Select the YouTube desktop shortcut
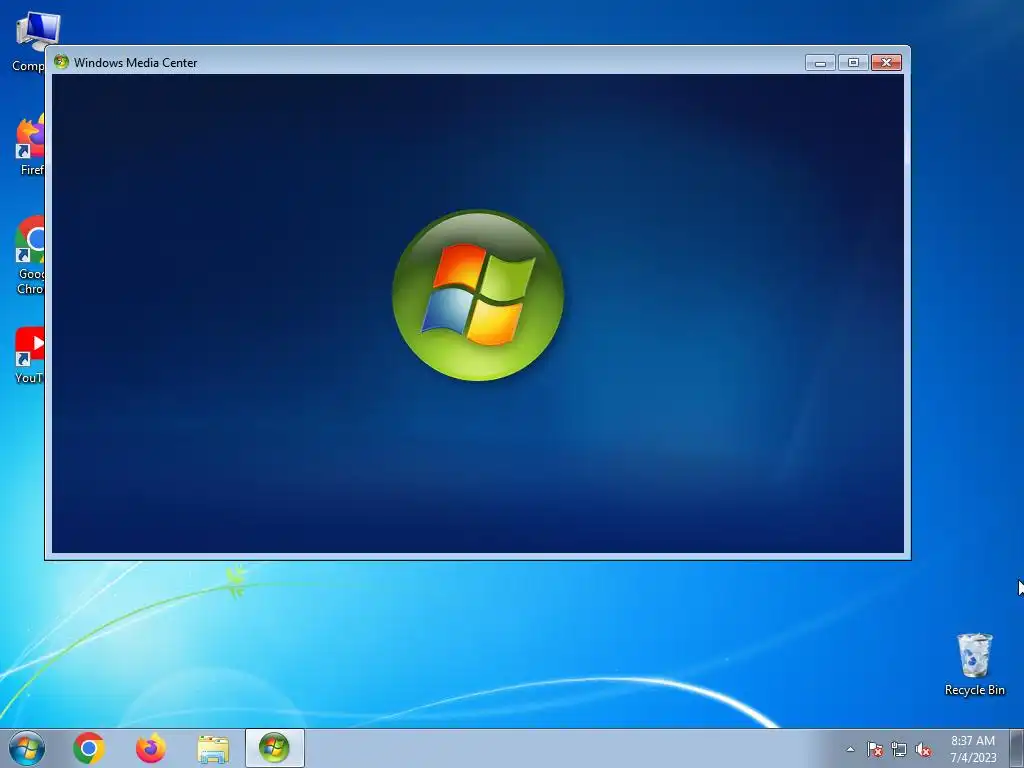The height and width of the screenshot is (768, 1024). (29, 355)
